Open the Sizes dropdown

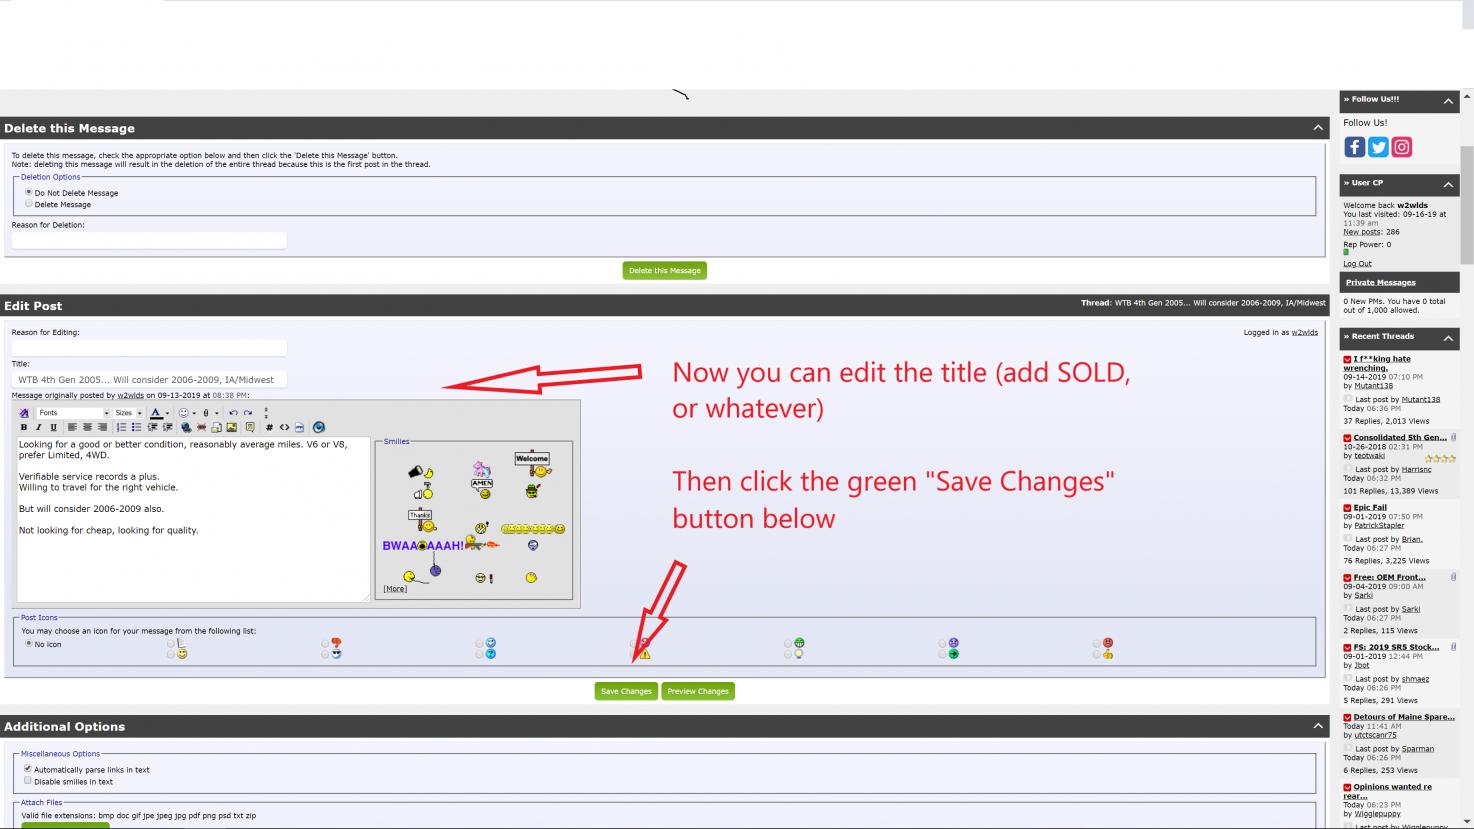(128, 412)
